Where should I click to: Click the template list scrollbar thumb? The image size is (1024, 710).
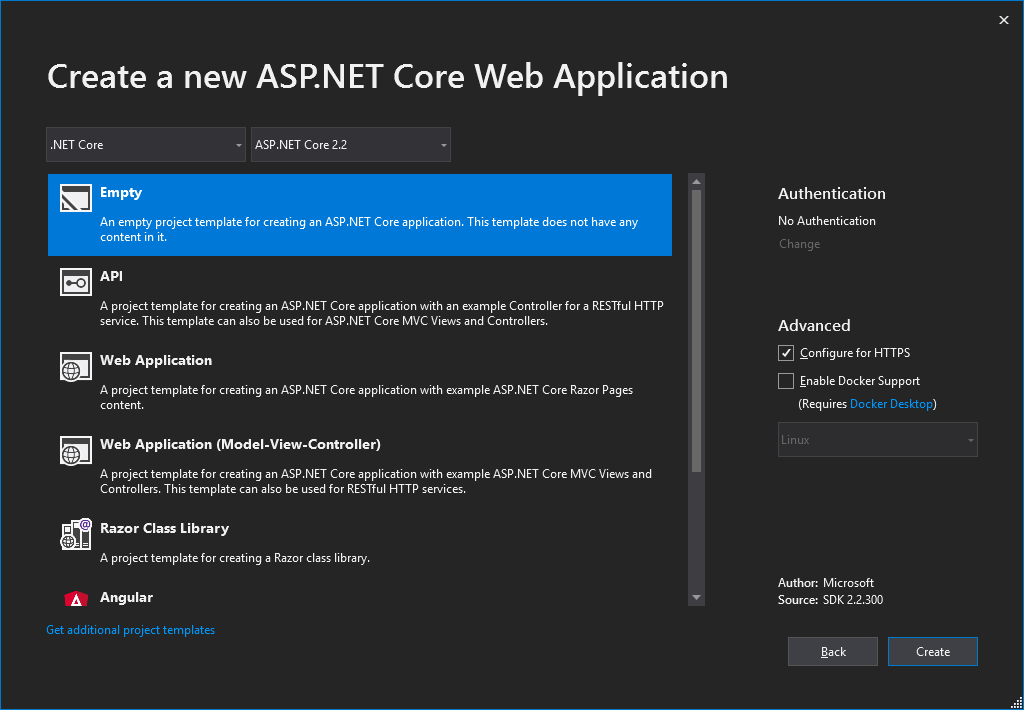click(x=697, y=330)
